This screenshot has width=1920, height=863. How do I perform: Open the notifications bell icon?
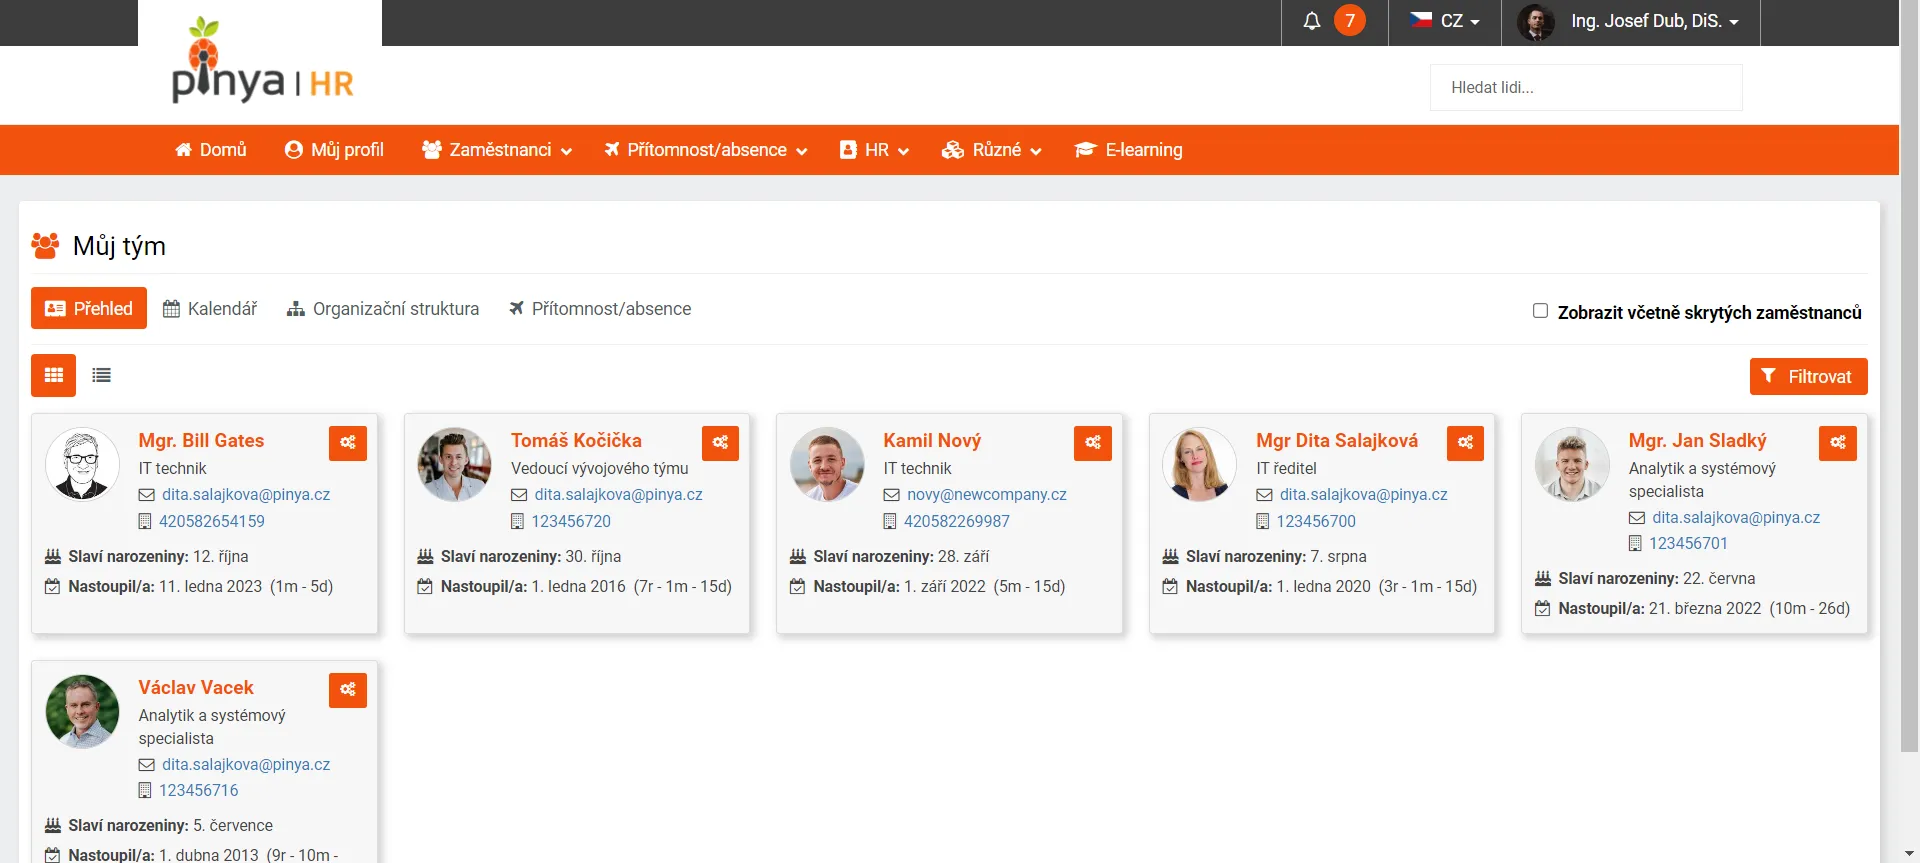[1311, 21]
